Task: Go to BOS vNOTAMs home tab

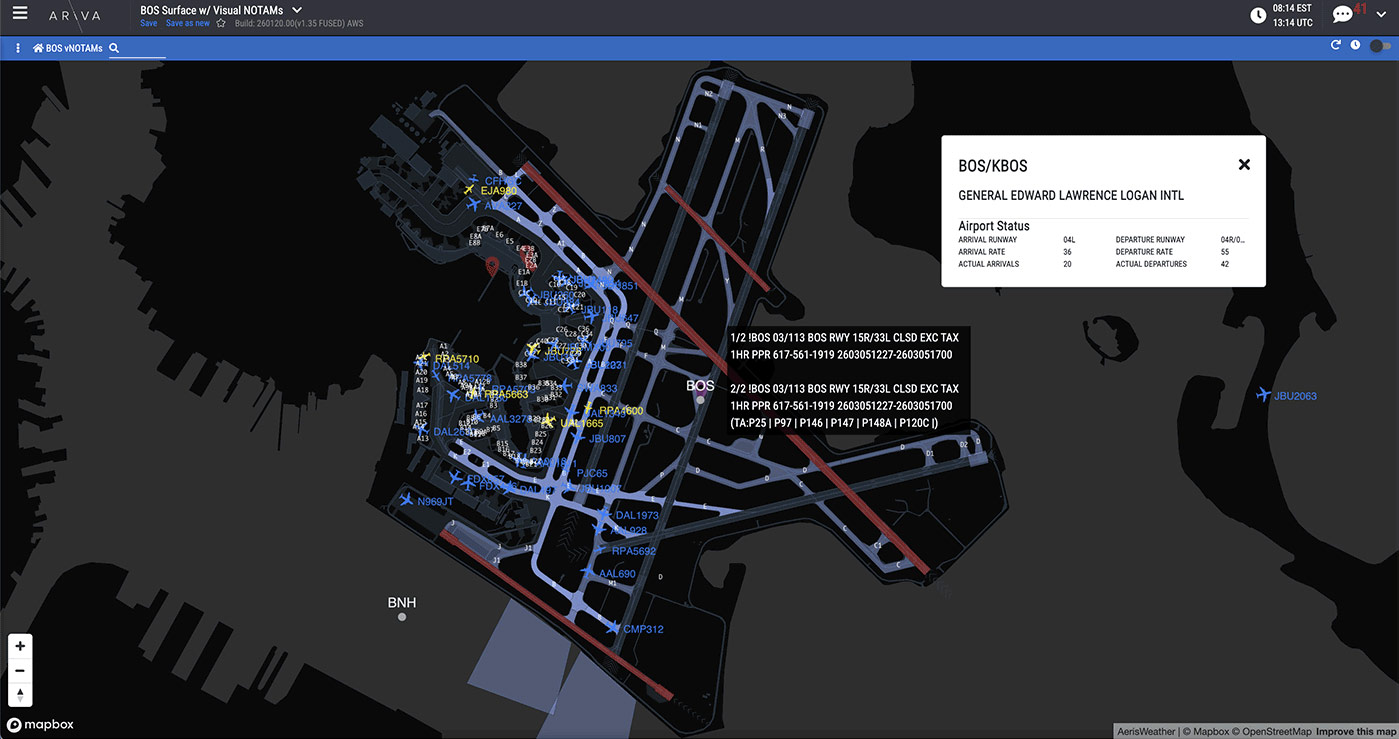Action: pyautogui.click(x=68, y=48)
